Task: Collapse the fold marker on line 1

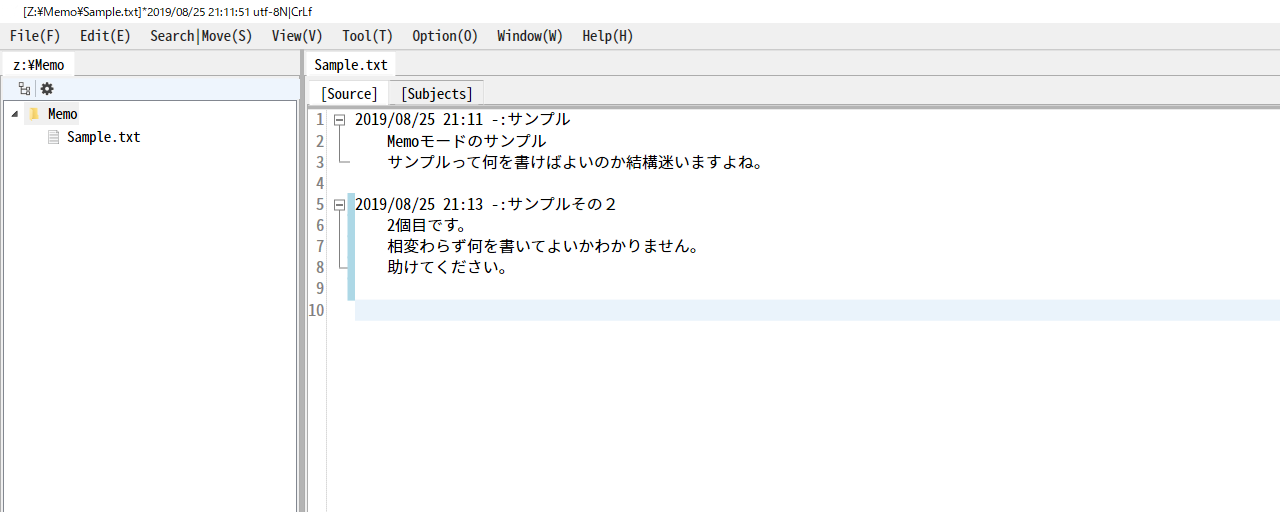Action: pyautogui.click(x=340, y=120)
